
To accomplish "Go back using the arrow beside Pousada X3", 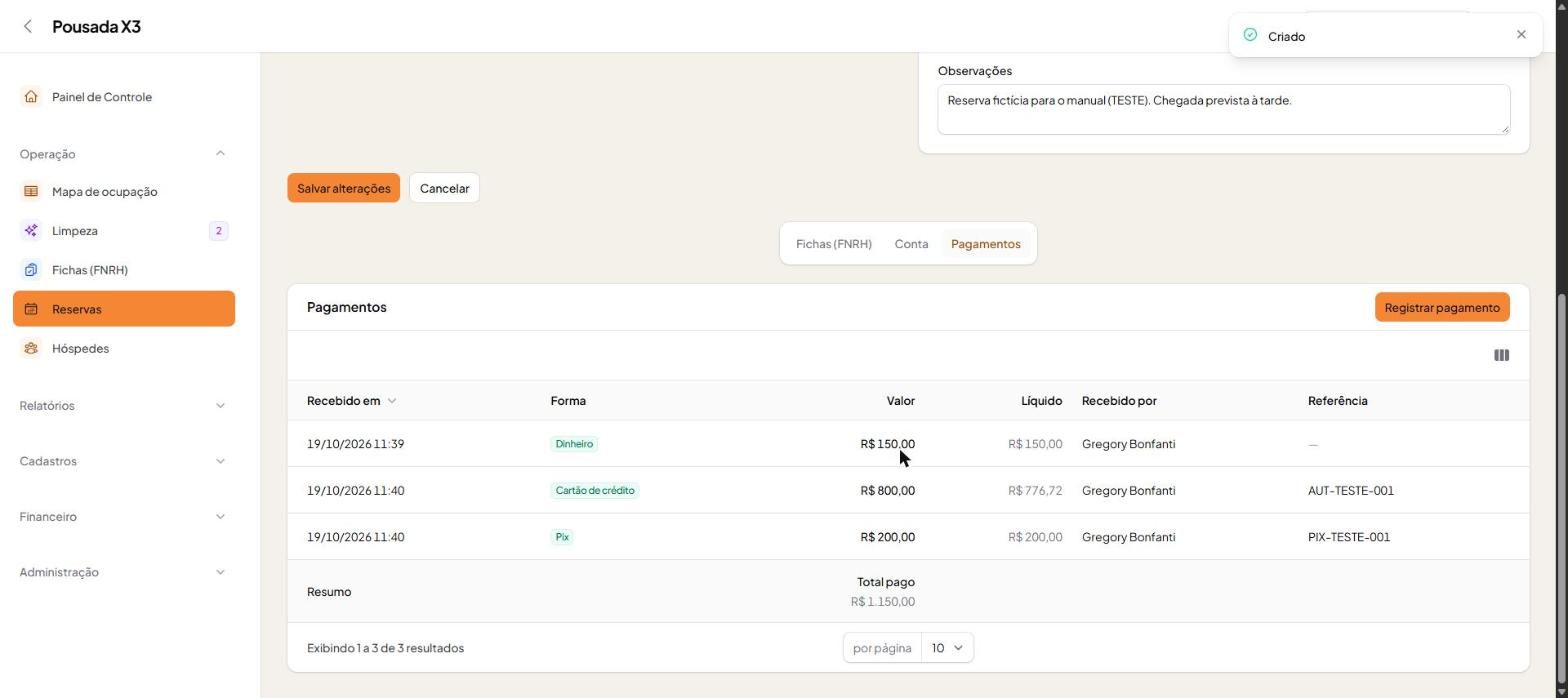I will pos(28,27).
